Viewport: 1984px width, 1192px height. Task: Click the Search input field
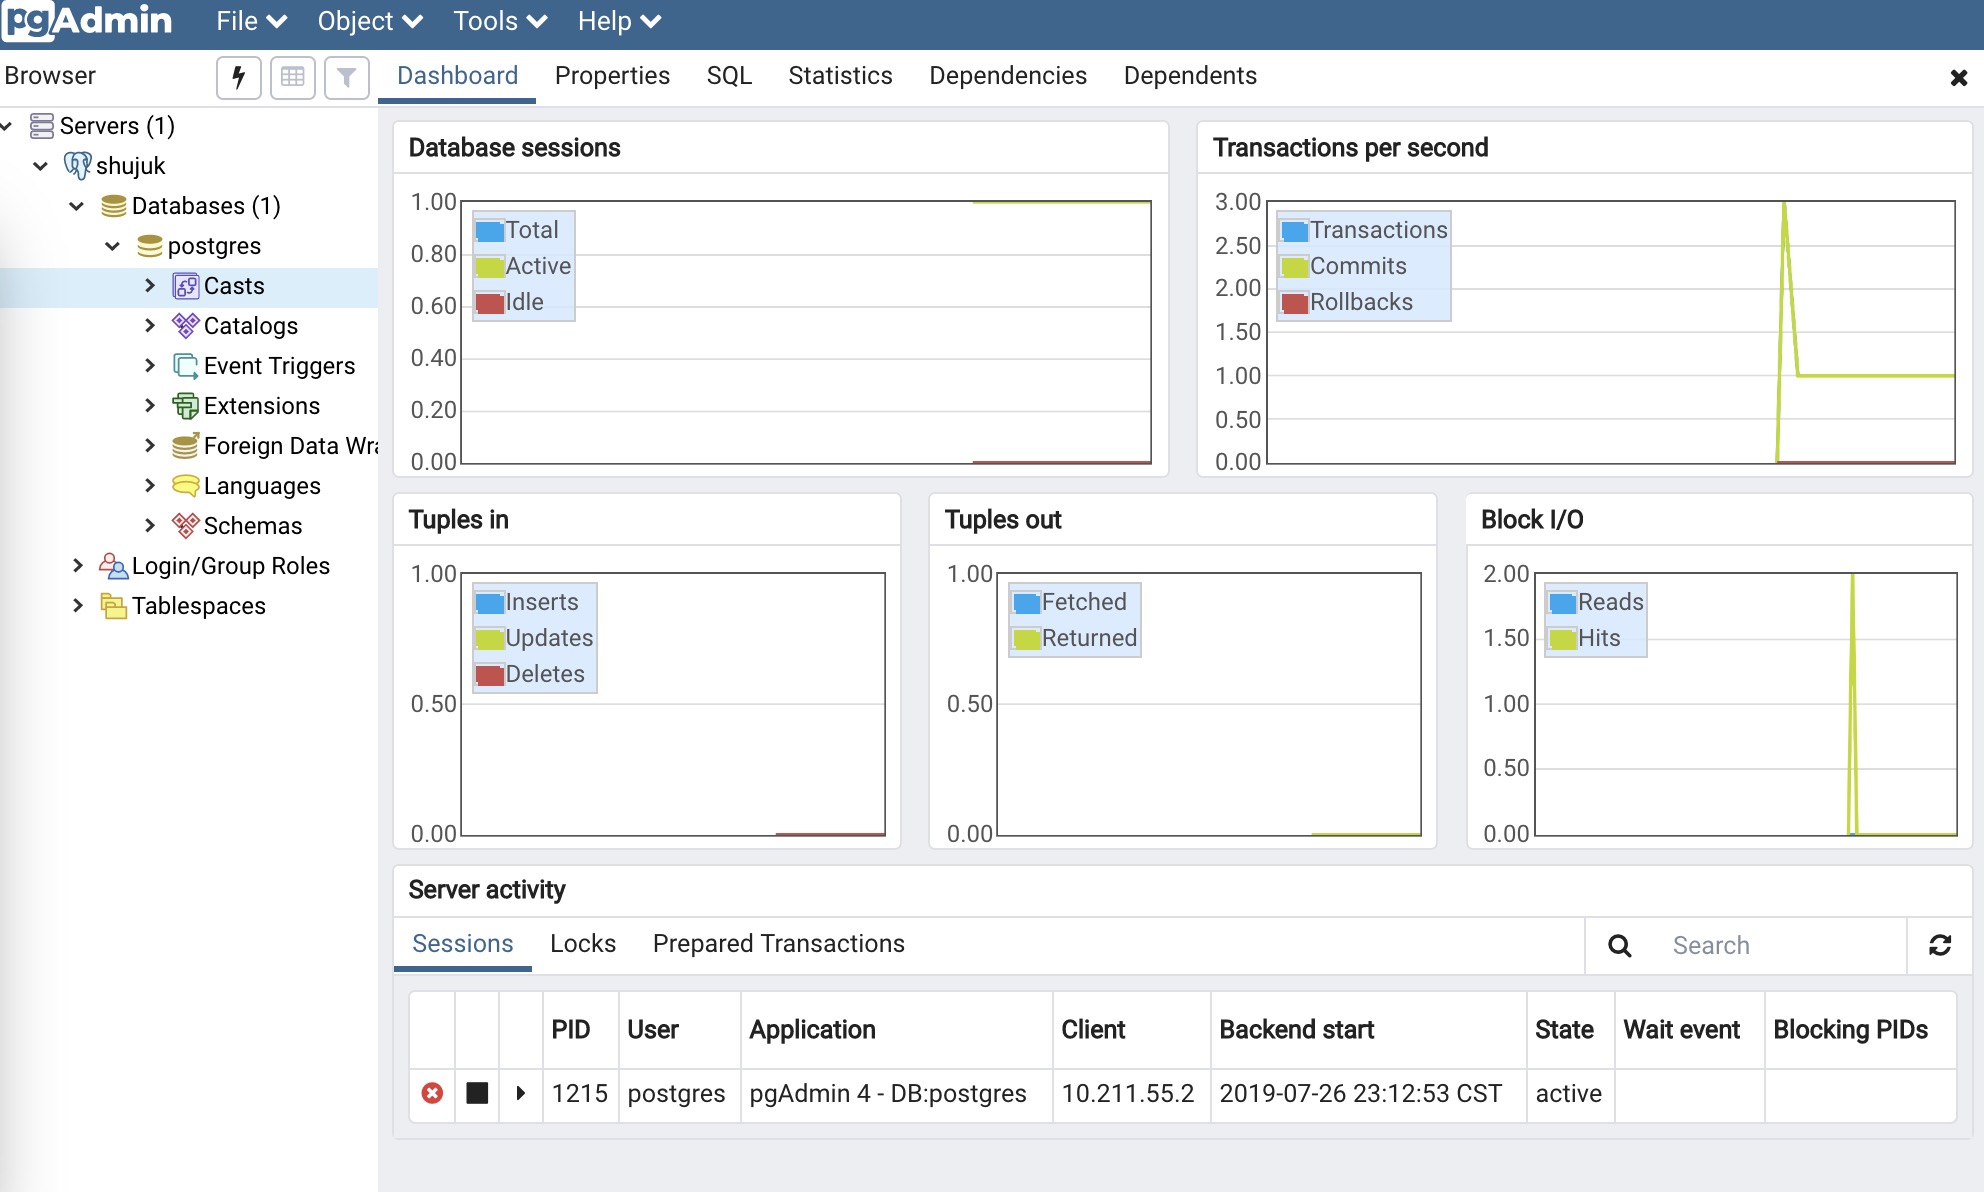(x=1780, y=945)
